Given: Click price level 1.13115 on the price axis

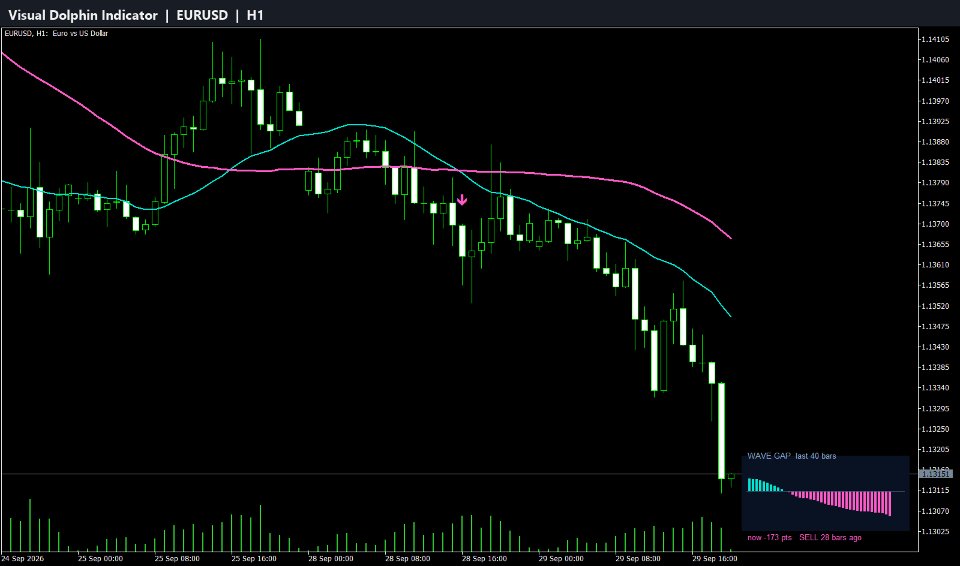Looking at the screenshot, I should click(934, 491).
